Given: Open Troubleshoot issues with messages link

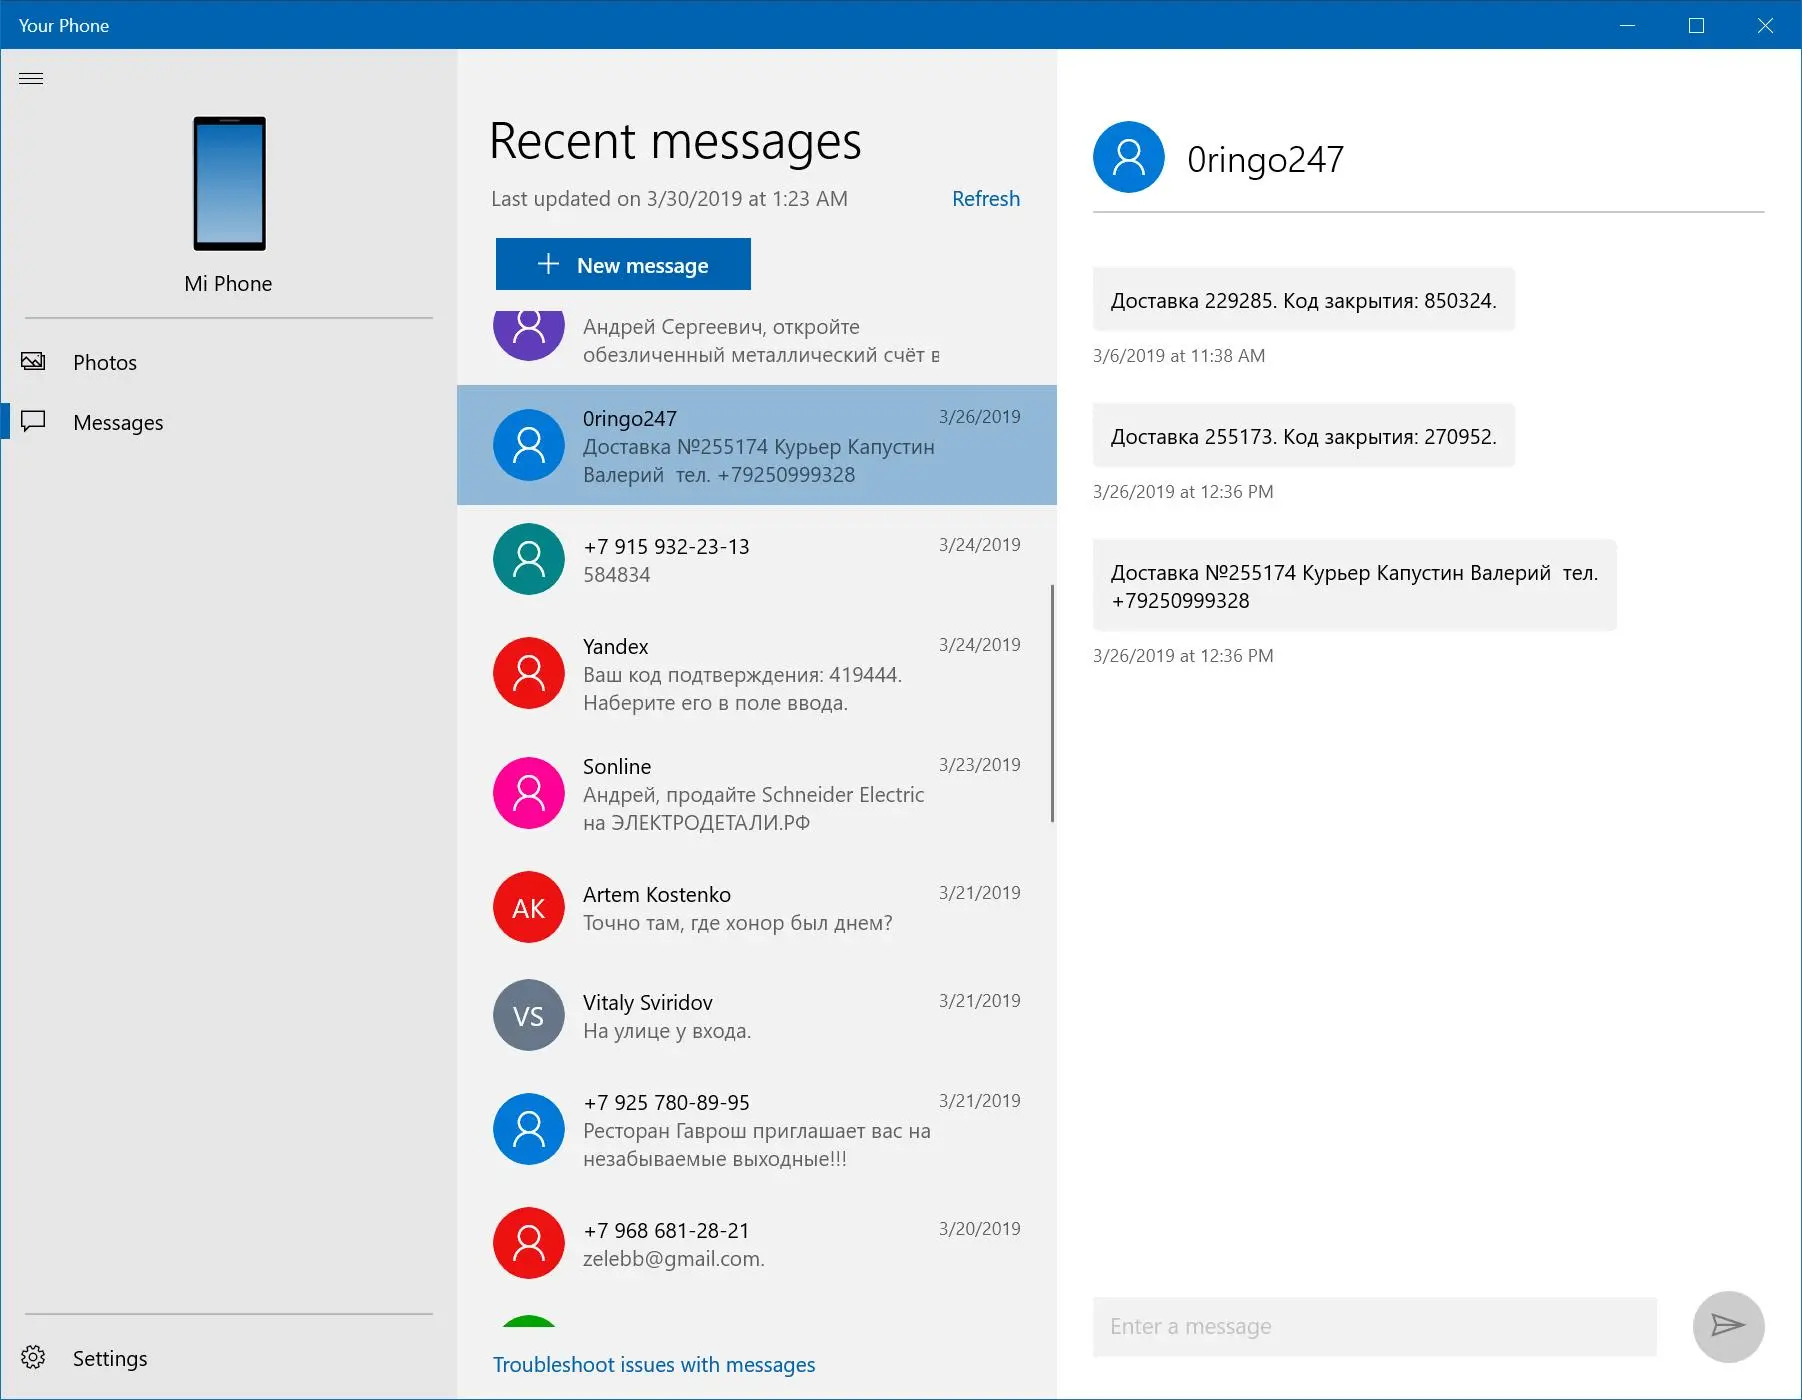Looking at the screenshot, I should [654, 1364].
